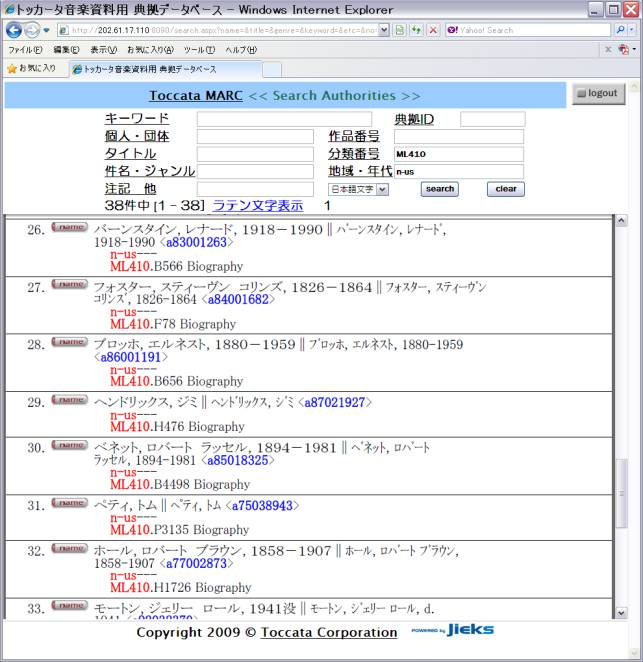The height and width of the screenshot is (662, 643).
Task: Click into the 個人・団体 input field
Action: (x=255, y=136)
